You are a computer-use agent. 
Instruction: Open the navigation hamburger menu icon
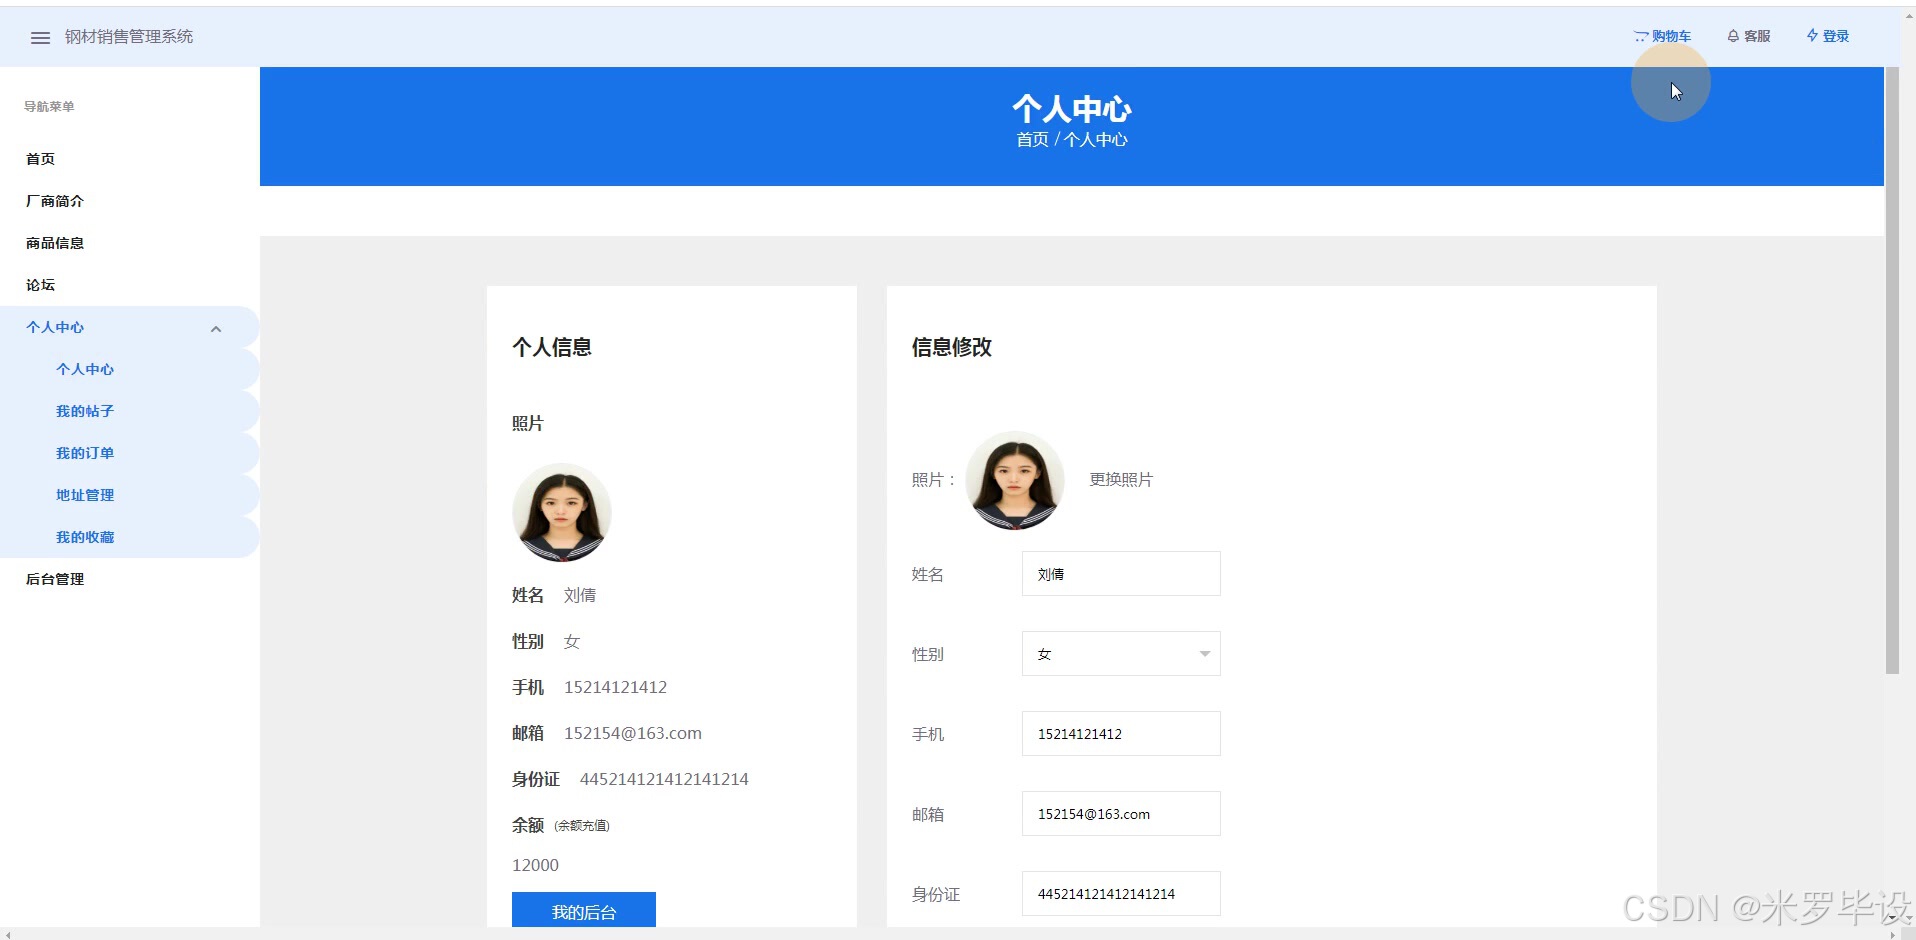pos(40,37)
